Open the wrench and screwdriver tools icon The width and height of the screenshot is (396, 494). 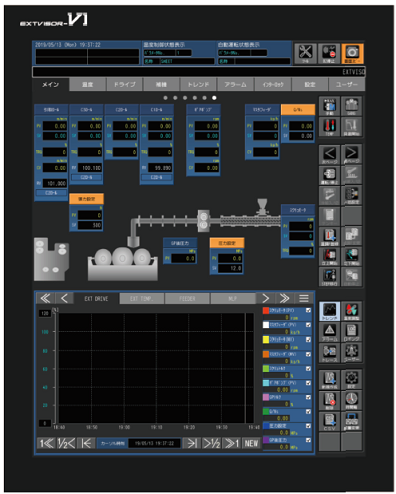[305, 53]
